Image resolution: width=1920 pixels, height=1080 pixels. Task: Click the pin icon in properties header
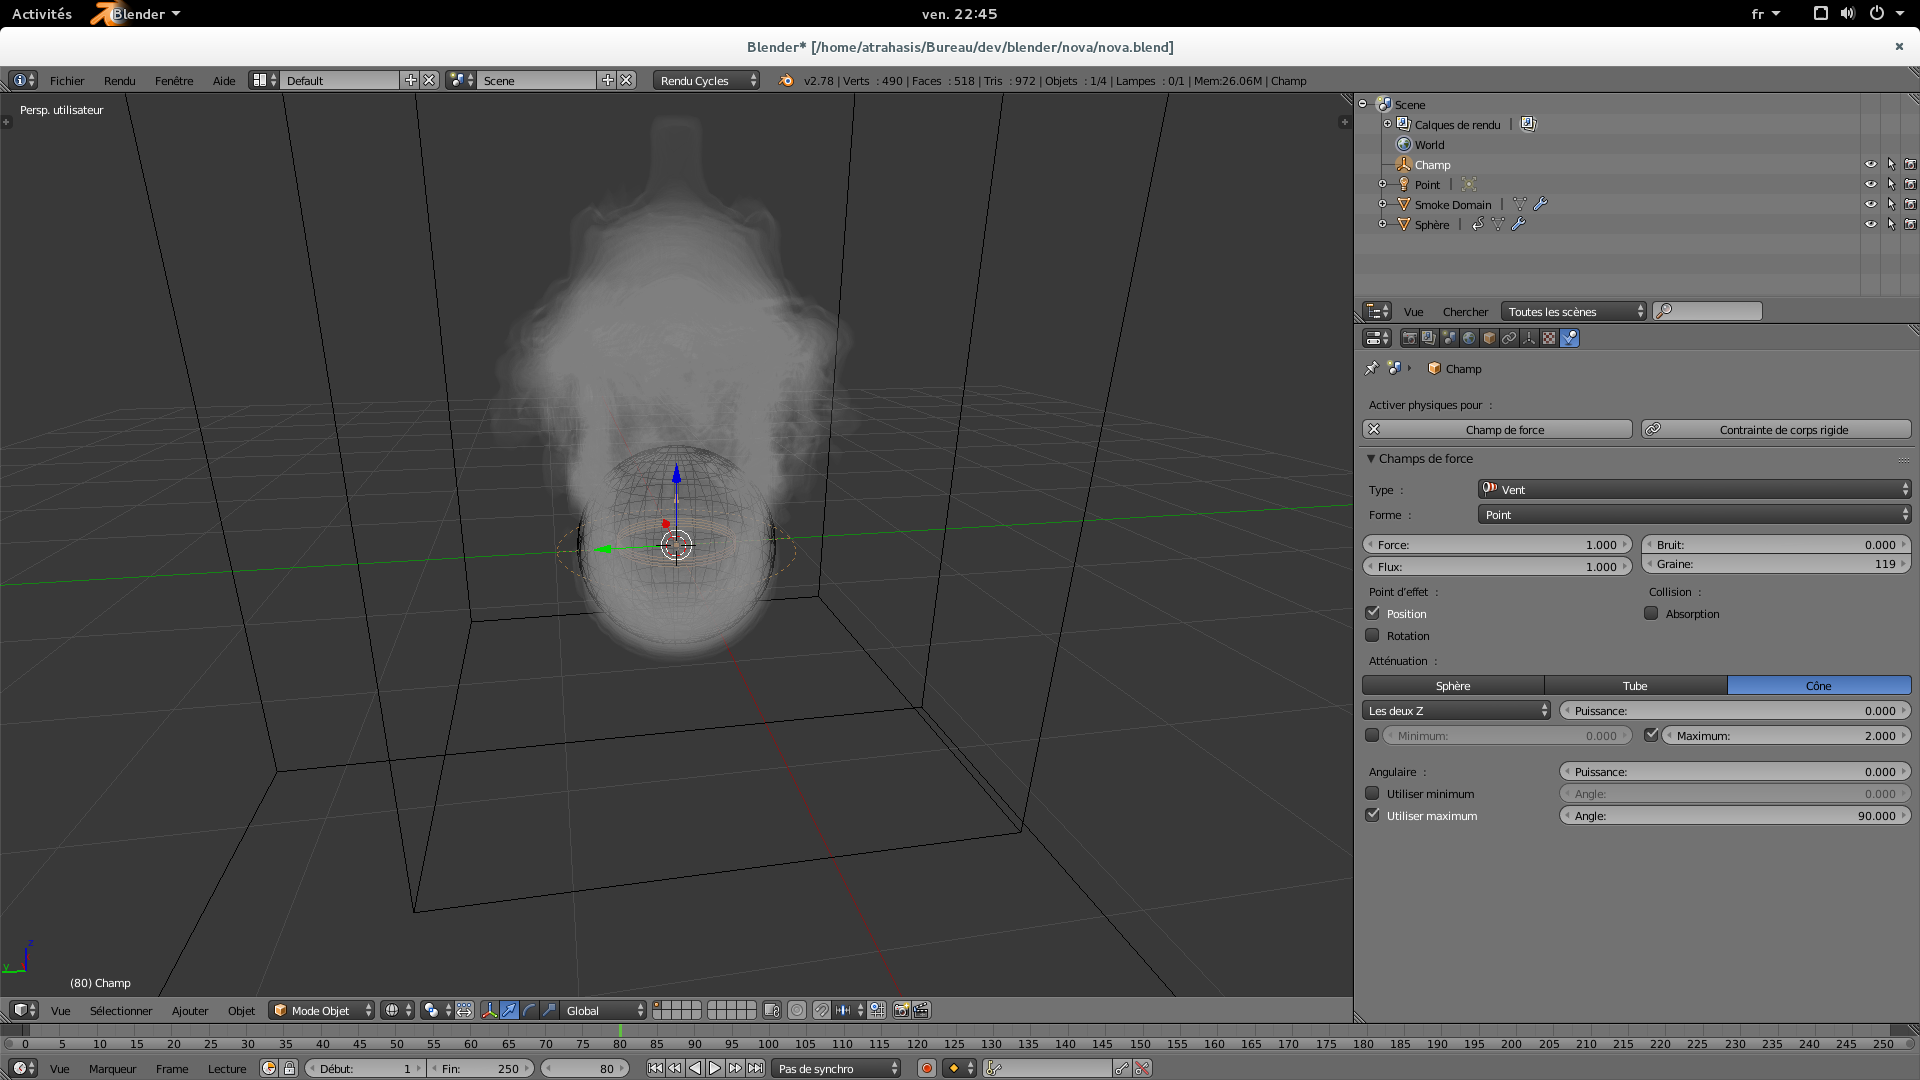[1372, 368]
